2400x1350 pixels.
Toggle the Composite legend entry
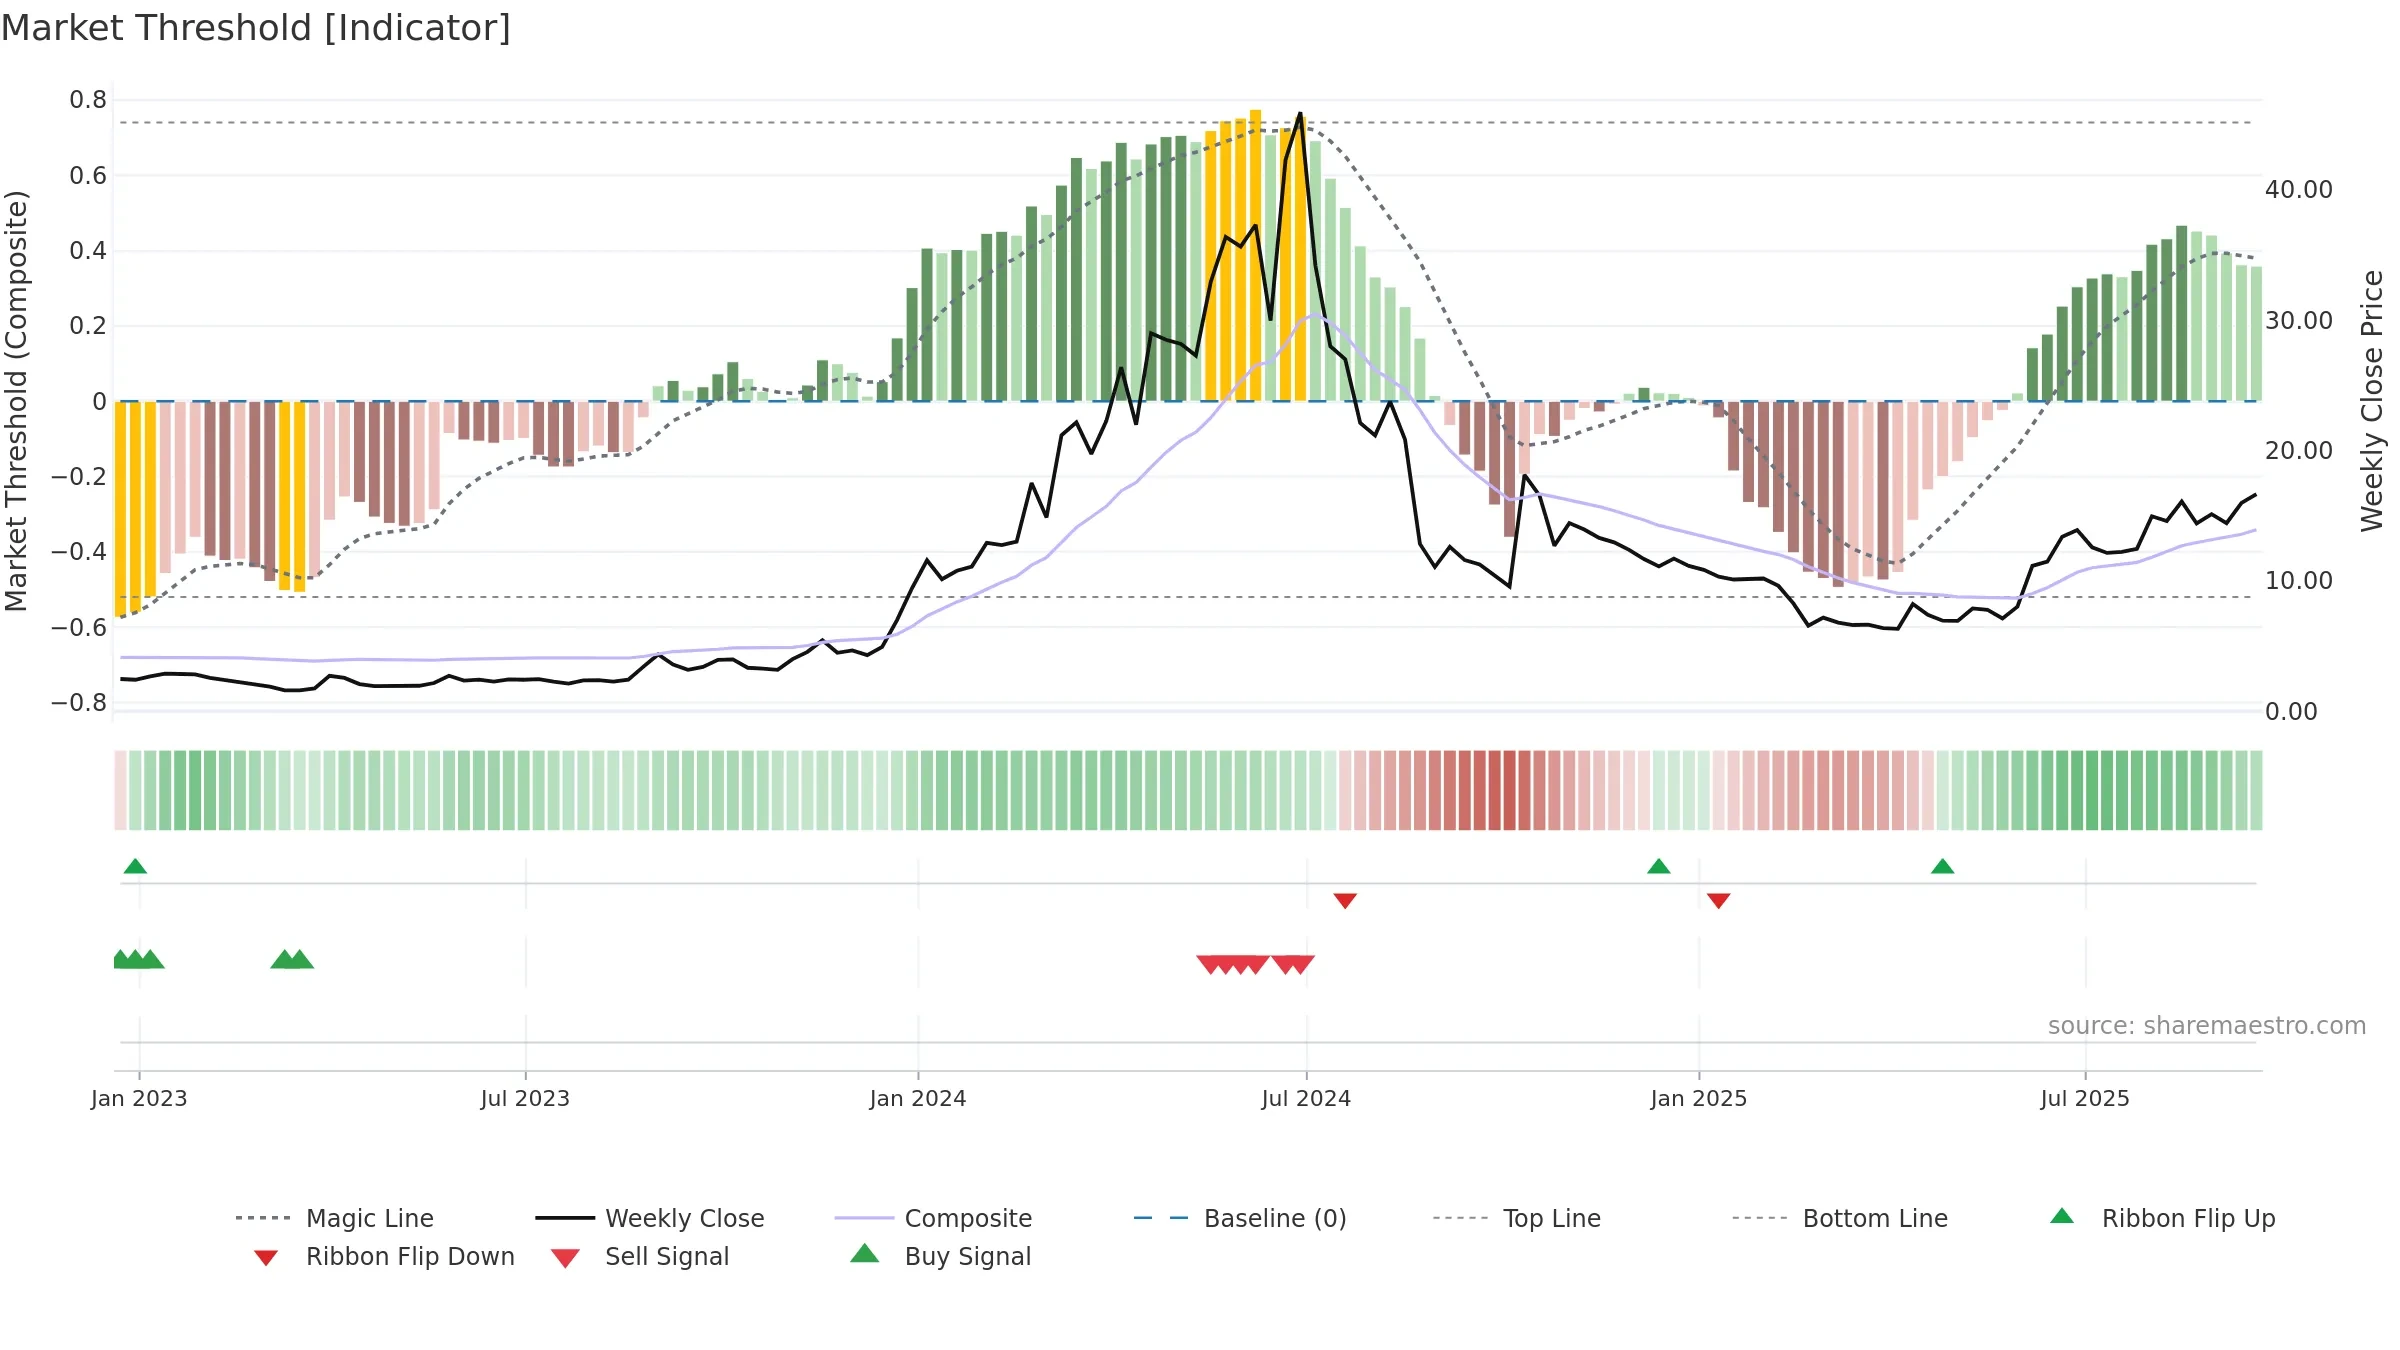point(933,1218)
